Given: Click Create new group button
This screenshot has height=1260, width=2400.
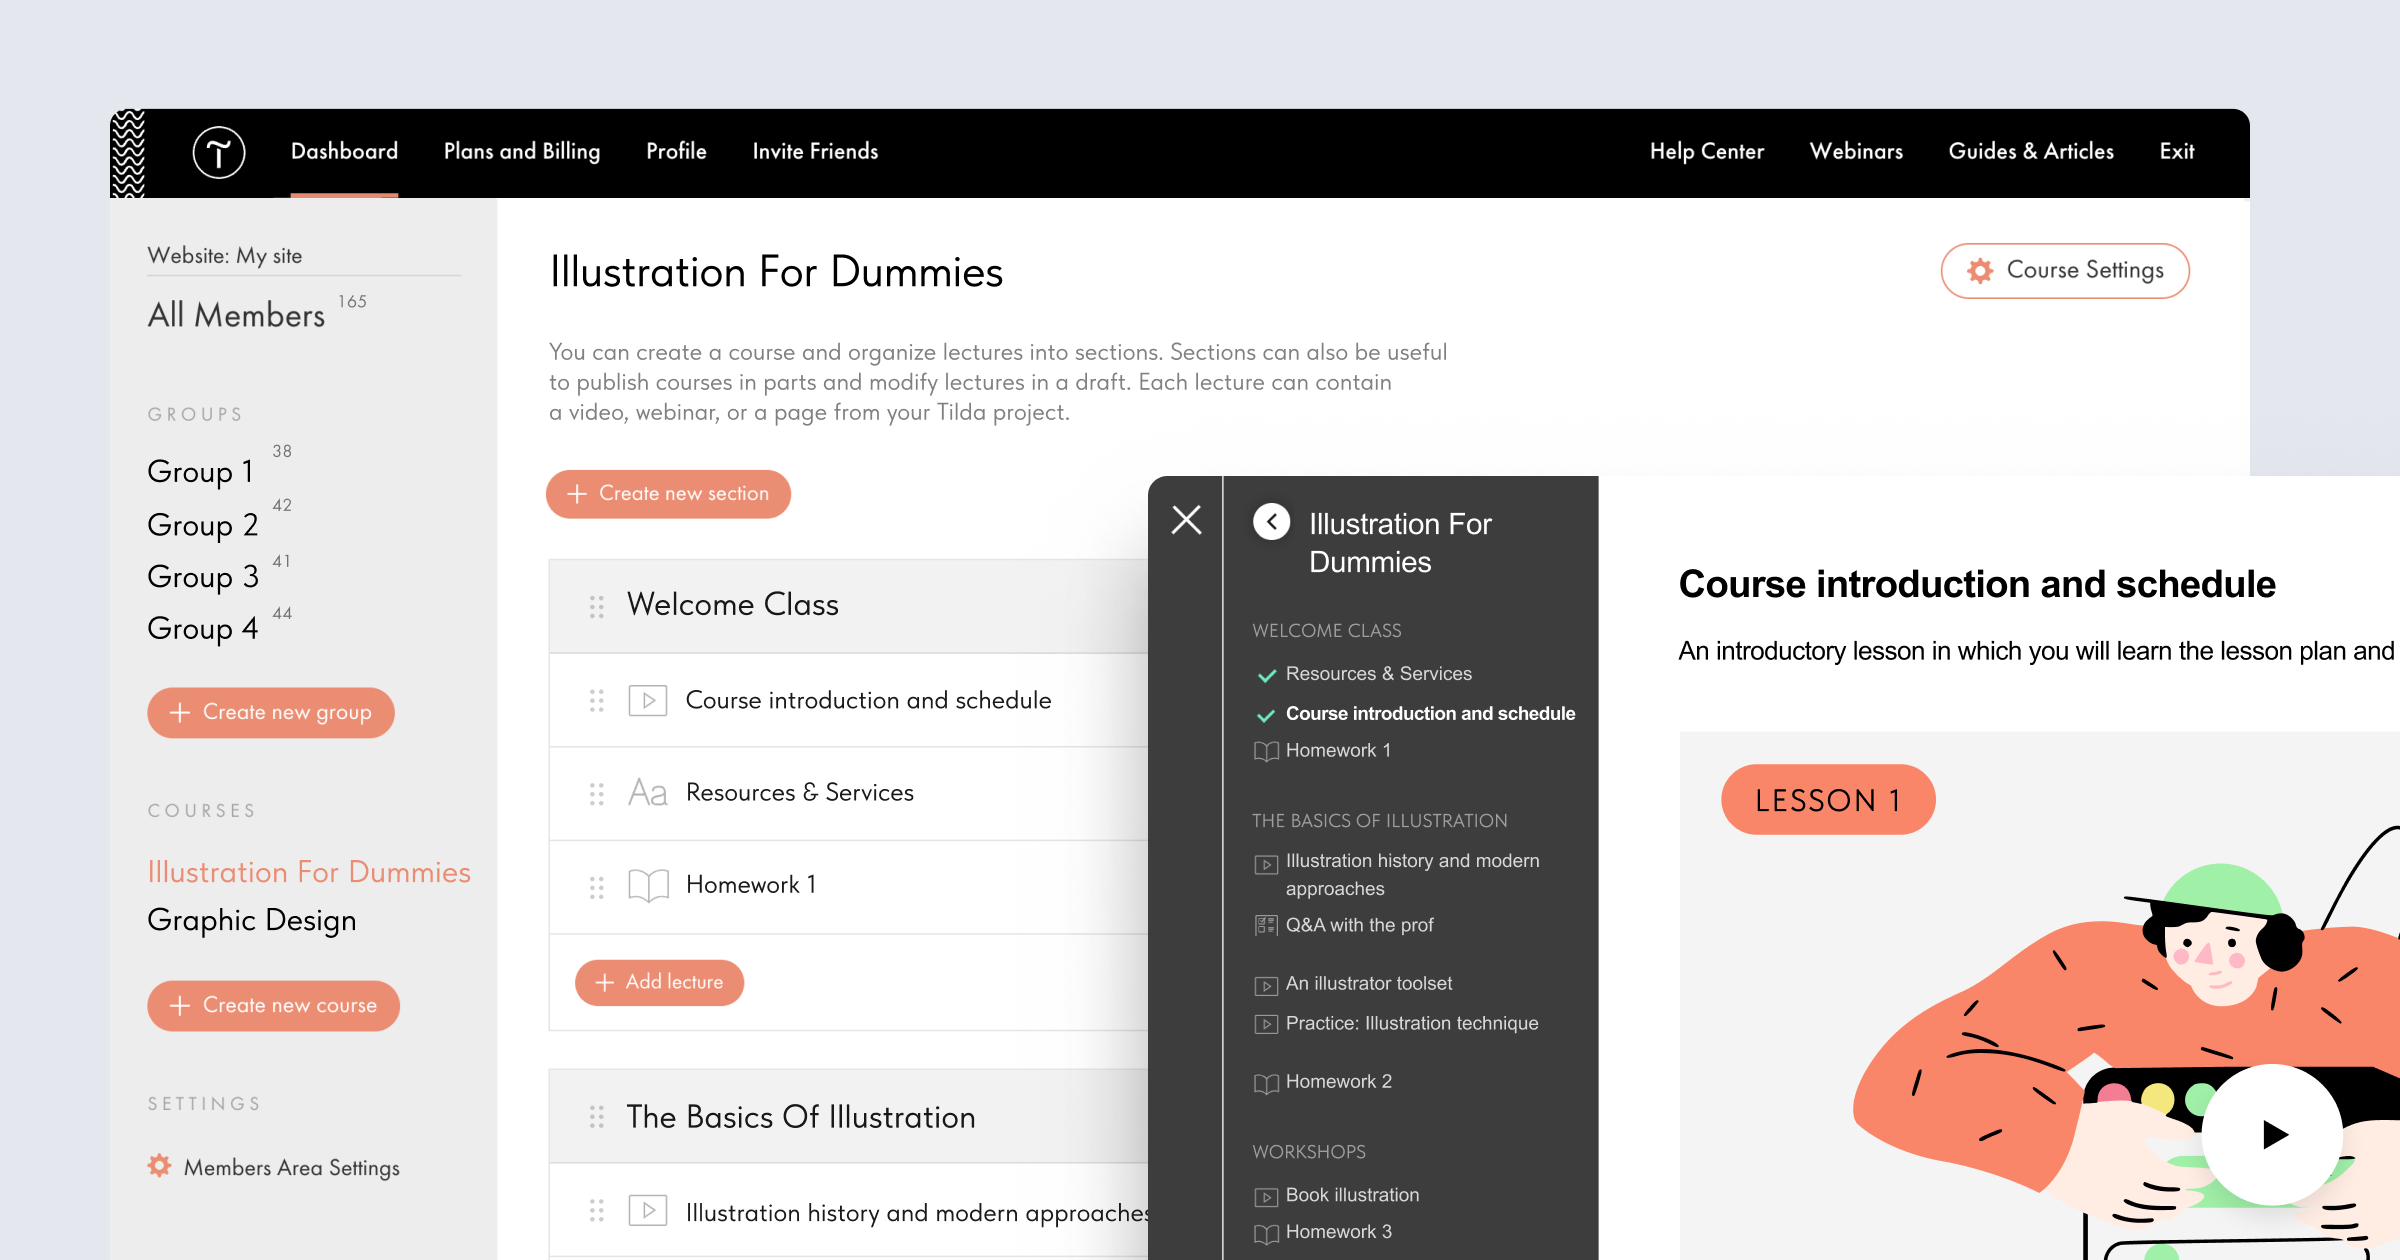Looking at the screenshot, I should 271,712.
